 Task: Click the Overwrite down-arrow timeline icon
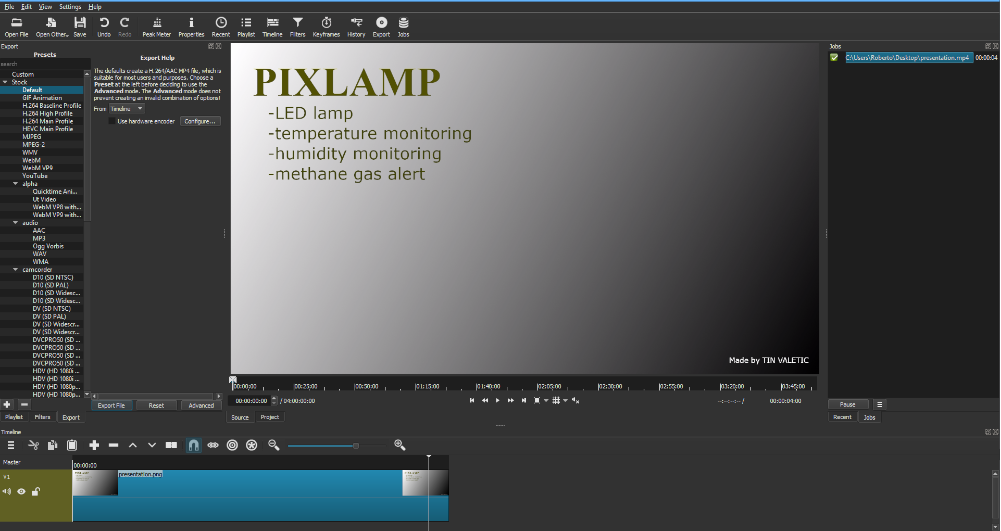tap(152, 445)
